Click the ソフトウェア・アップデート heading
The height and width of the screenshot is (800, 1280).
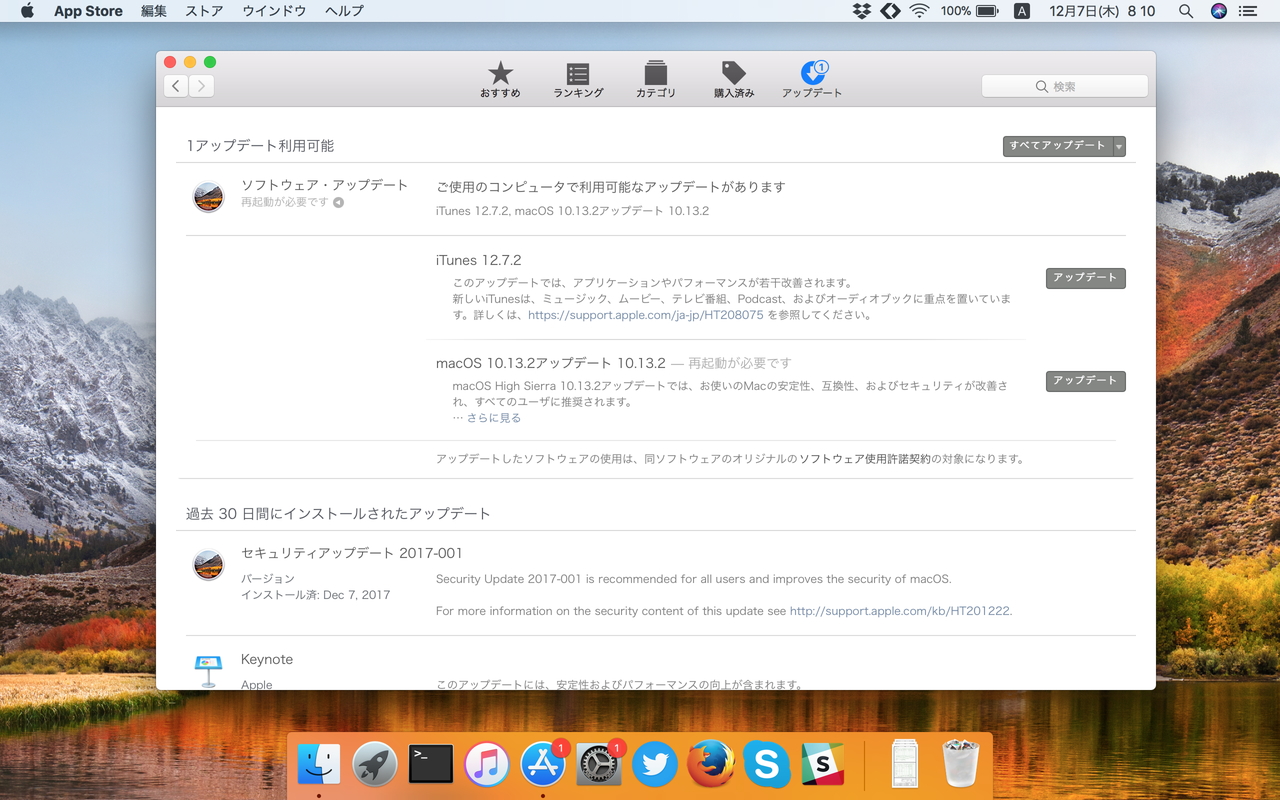click(x=325, y=185)
